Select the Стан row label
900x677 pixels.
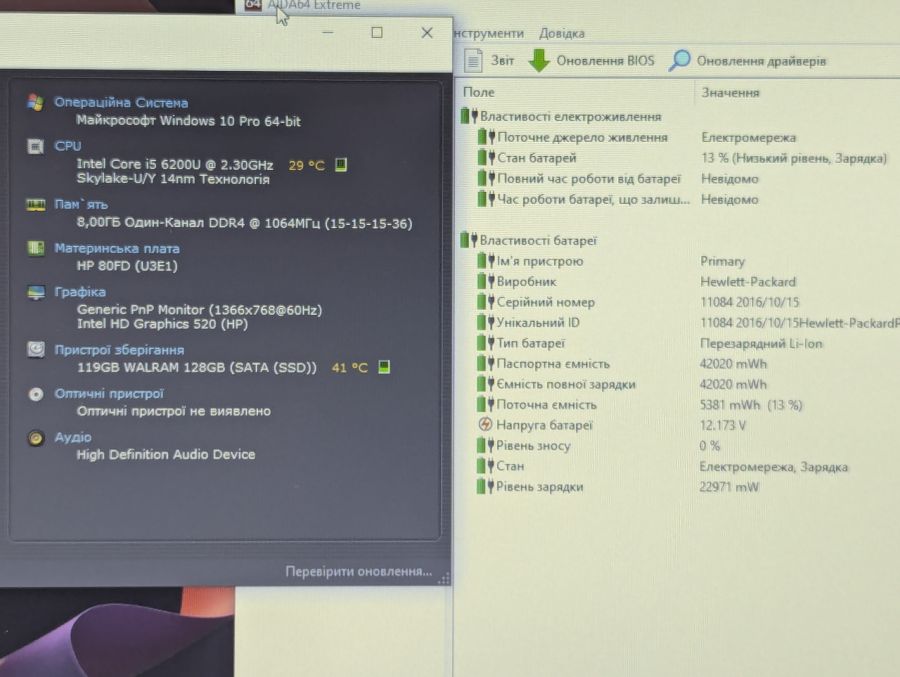[x=510, y=466]
